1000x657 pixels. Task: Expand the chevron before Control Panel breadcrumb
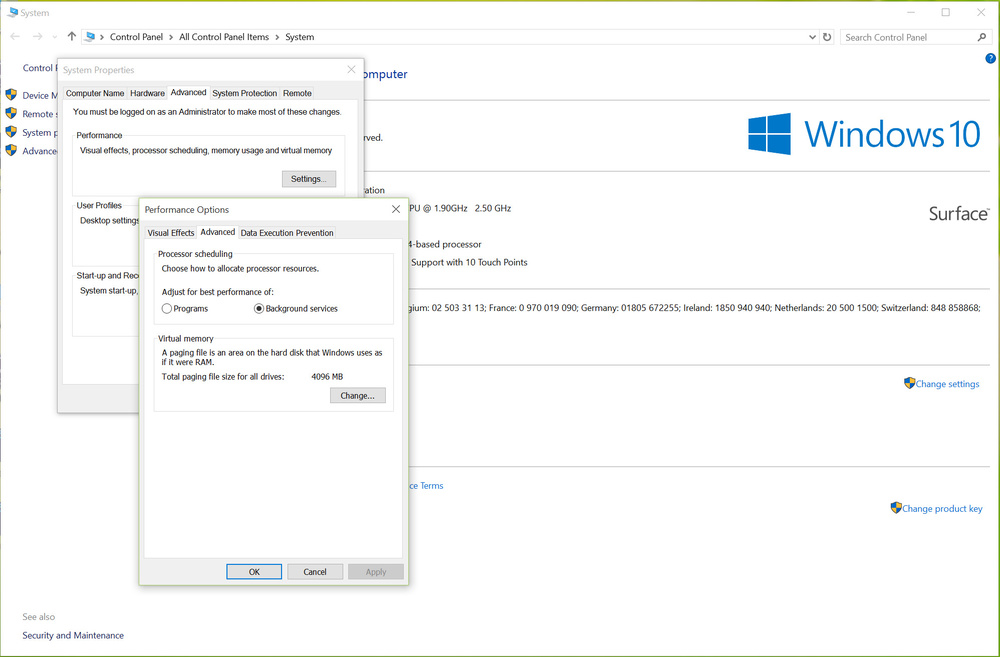point(102,37)
